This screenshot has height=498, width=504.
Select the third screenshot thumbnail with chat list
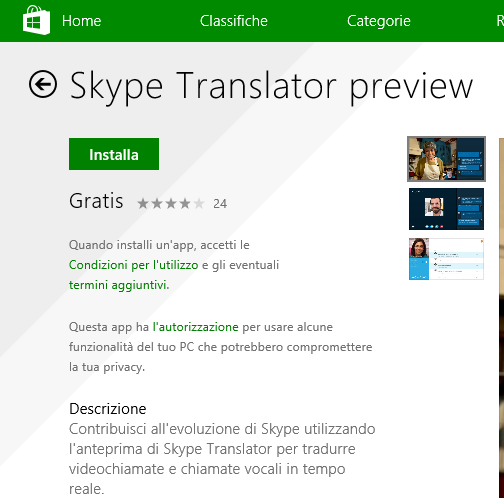tap(446, 259)
